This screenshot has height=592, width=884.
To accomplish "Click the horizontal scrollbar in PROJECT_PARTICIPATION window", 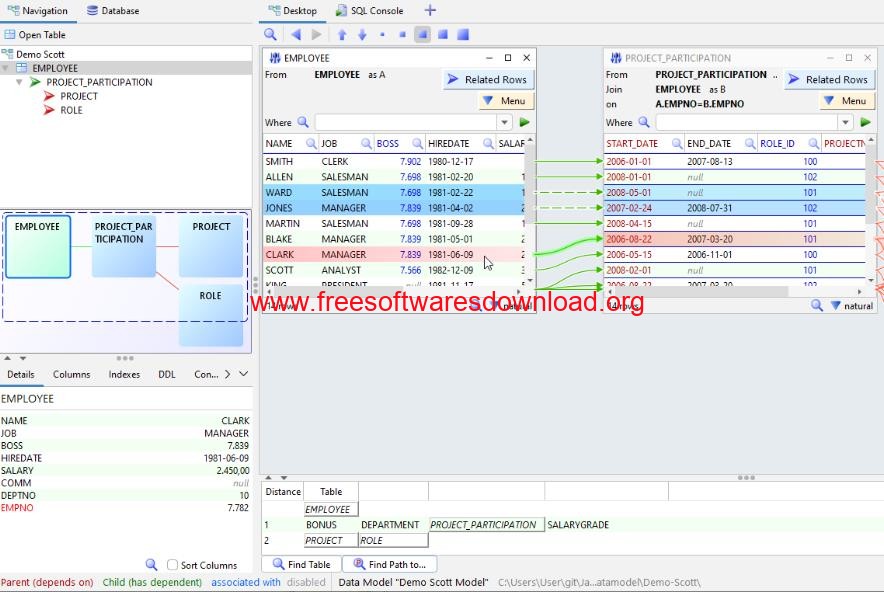I will (701, 291).
